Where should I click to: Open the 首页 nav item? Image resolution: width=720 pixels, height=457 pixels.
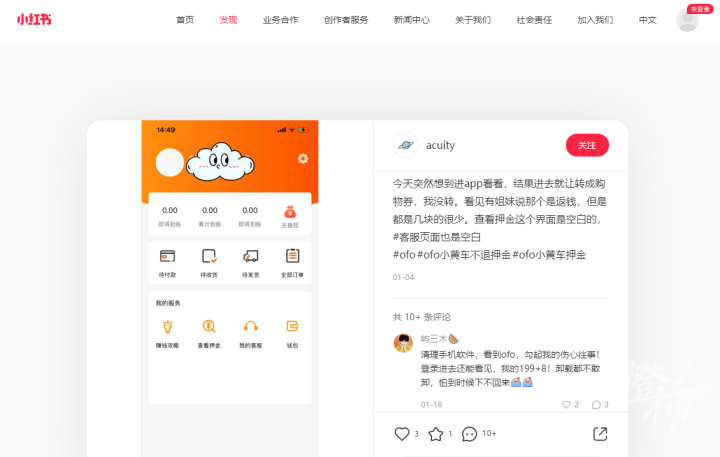coord(185,20)
